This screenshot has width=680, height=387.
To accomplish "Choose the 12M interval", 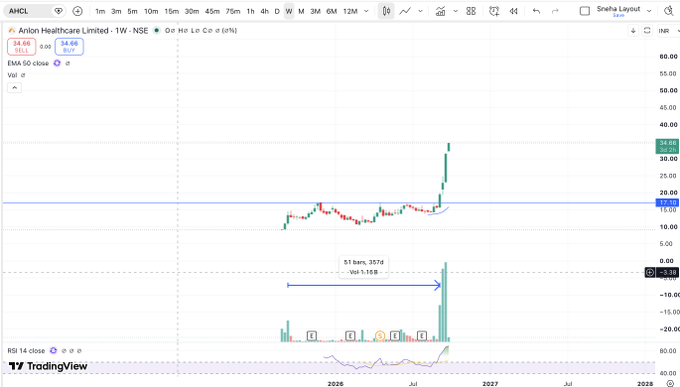I will (x=350, y=11).
